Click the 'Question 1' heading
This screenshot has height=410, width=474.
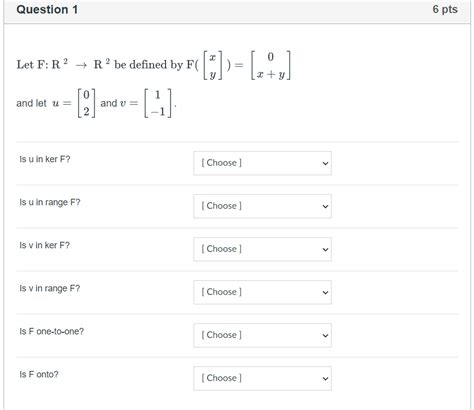click(47, 10)
